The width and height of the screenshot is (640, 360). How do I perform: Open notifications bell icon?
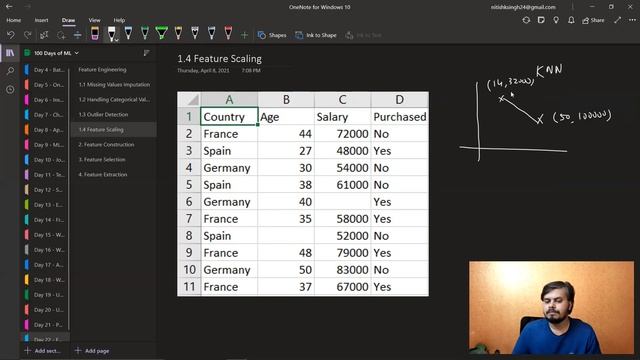click(571, 20)
